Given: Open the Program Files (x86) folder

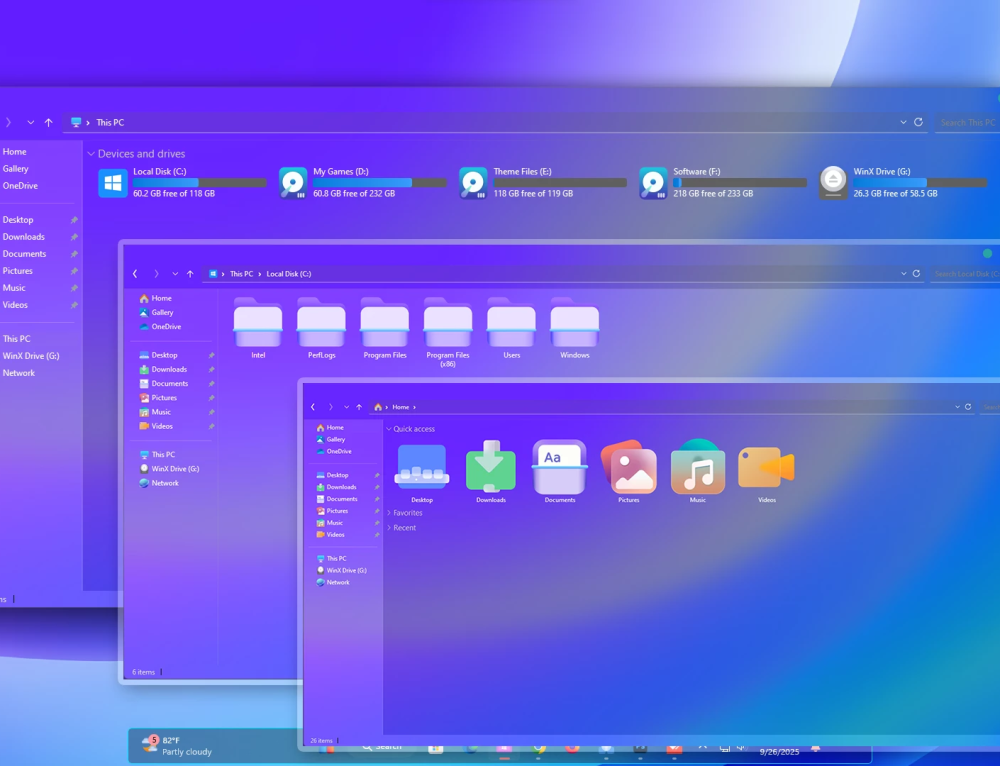Looking at the screenshot, I should click(x=447, y=322).
